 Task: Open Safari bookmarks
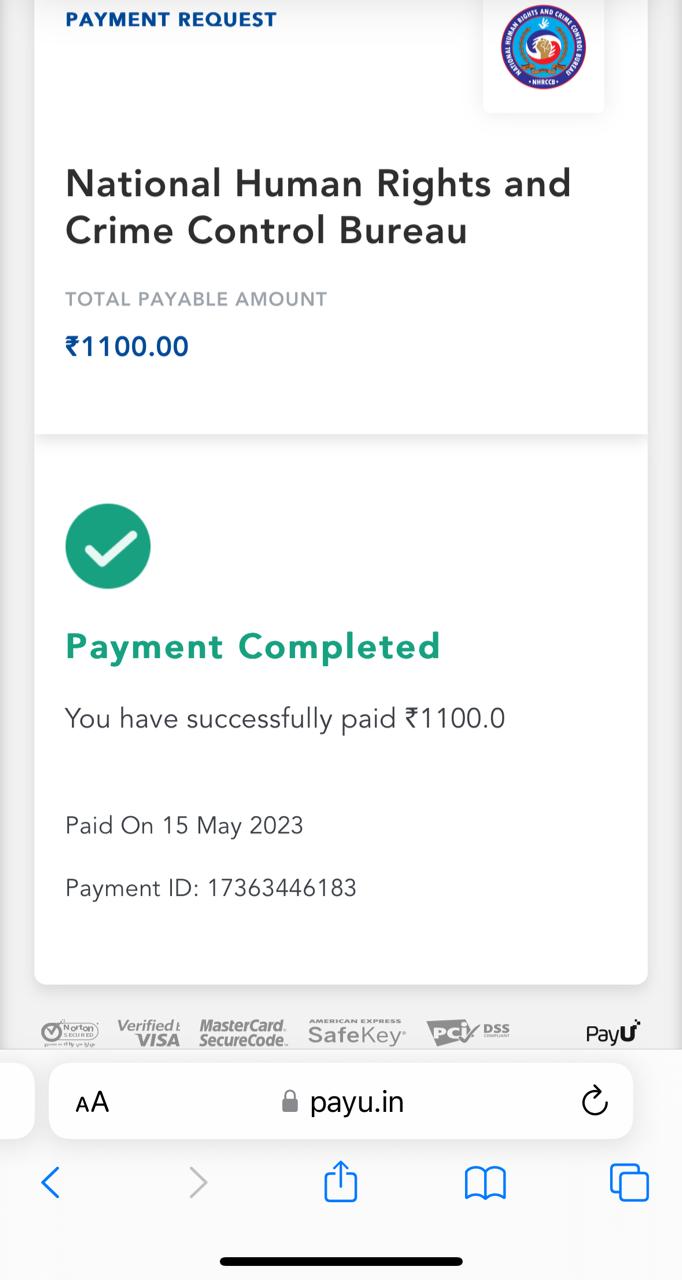click(485, 1183)
